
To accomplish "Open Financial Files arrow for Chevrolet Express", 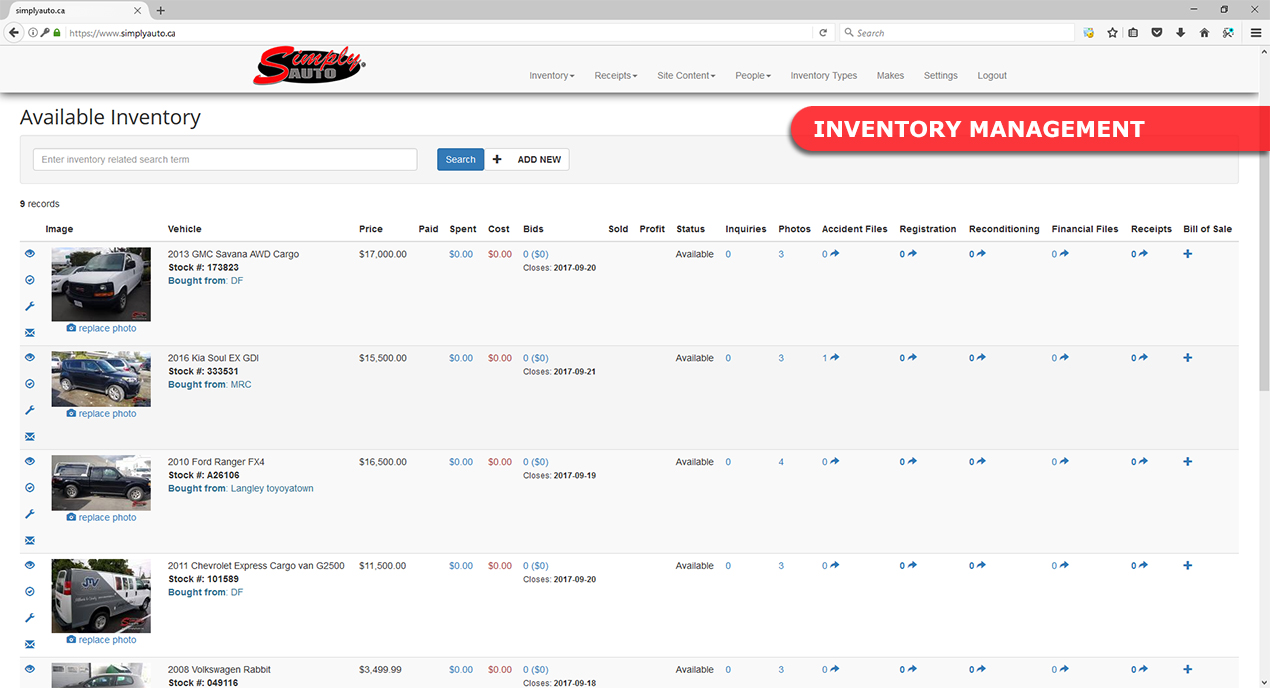I will [x=1064, y=566].
